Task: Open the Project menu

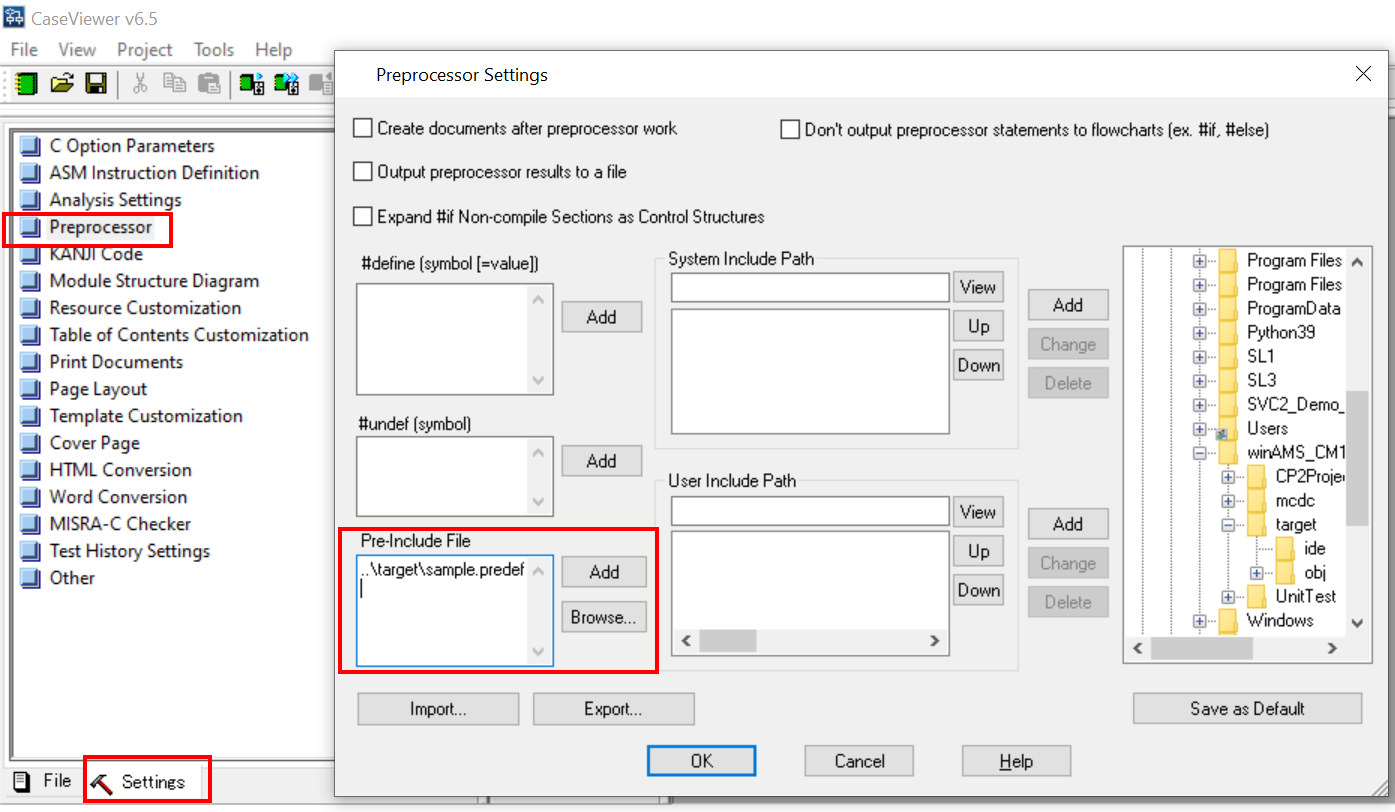Action: coord(145,49)
